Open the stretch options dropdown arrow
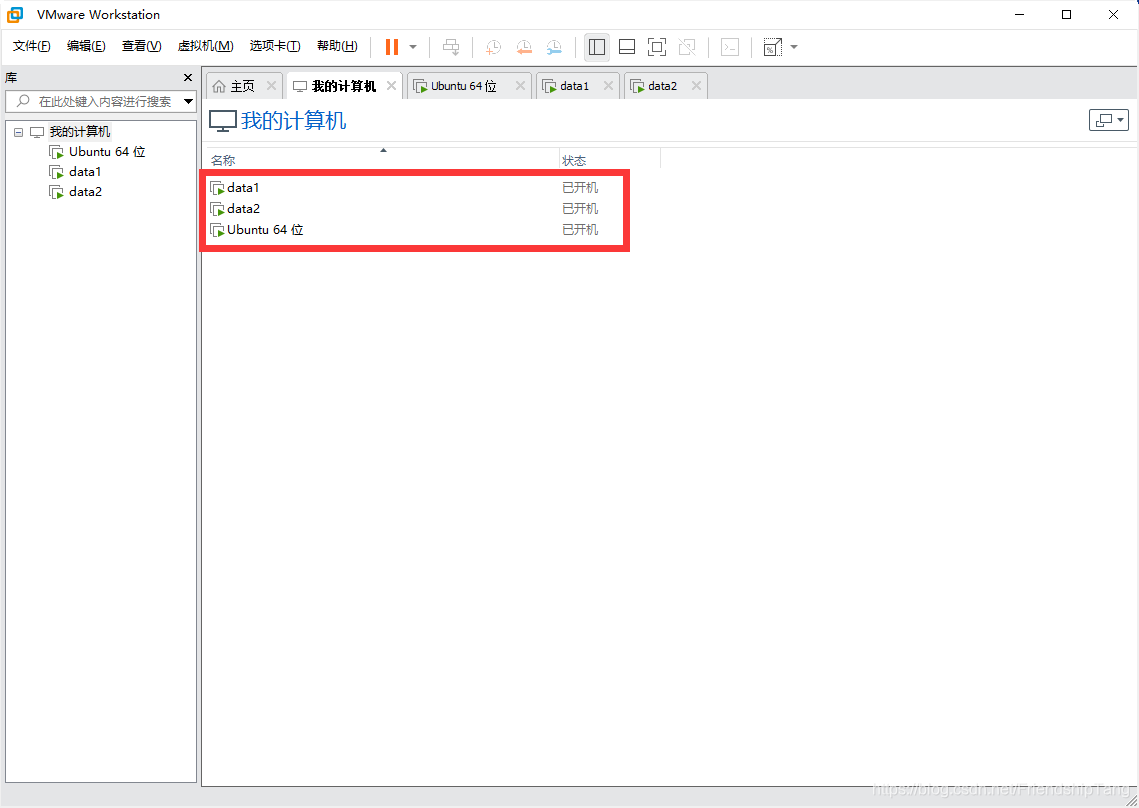Screen dimensions: 1139x808 (x=794, y=47)
